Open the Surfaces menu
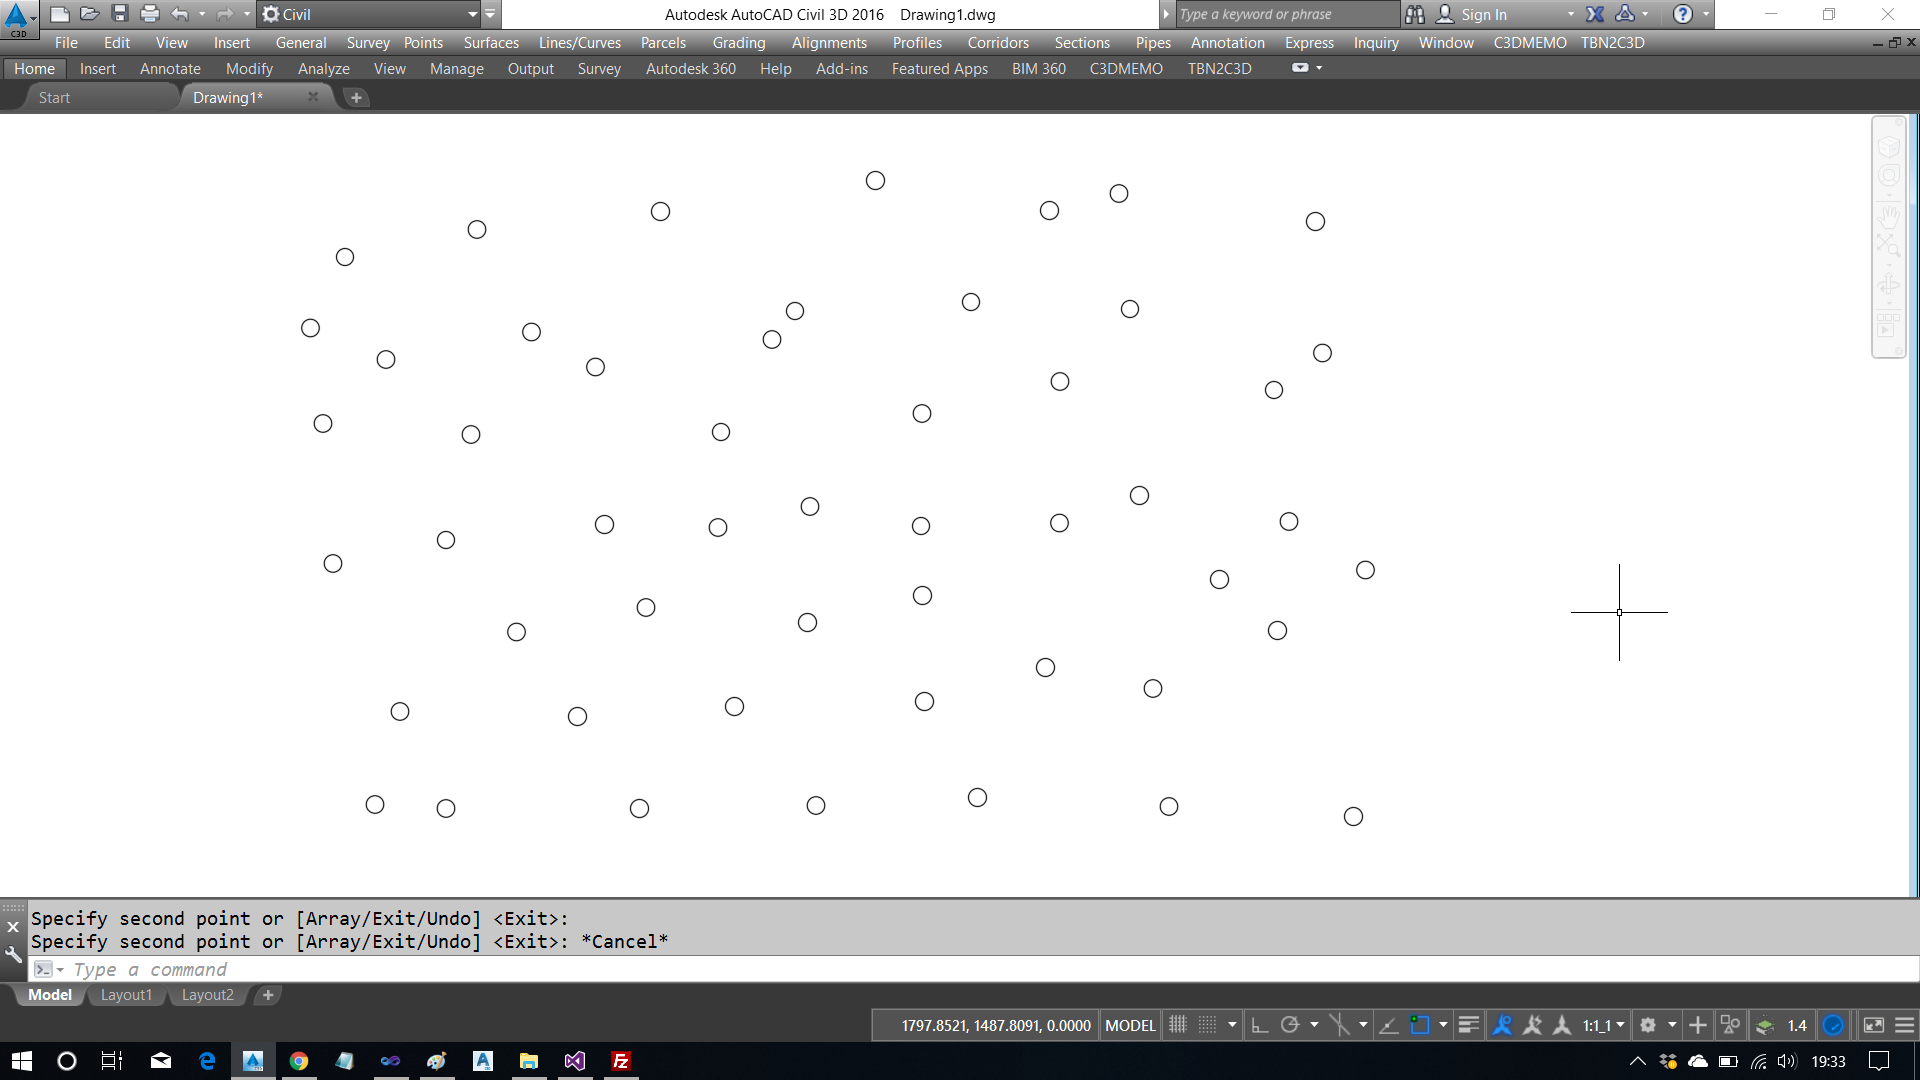This screenshot has height=1080, width=1920. coord(491,42)
